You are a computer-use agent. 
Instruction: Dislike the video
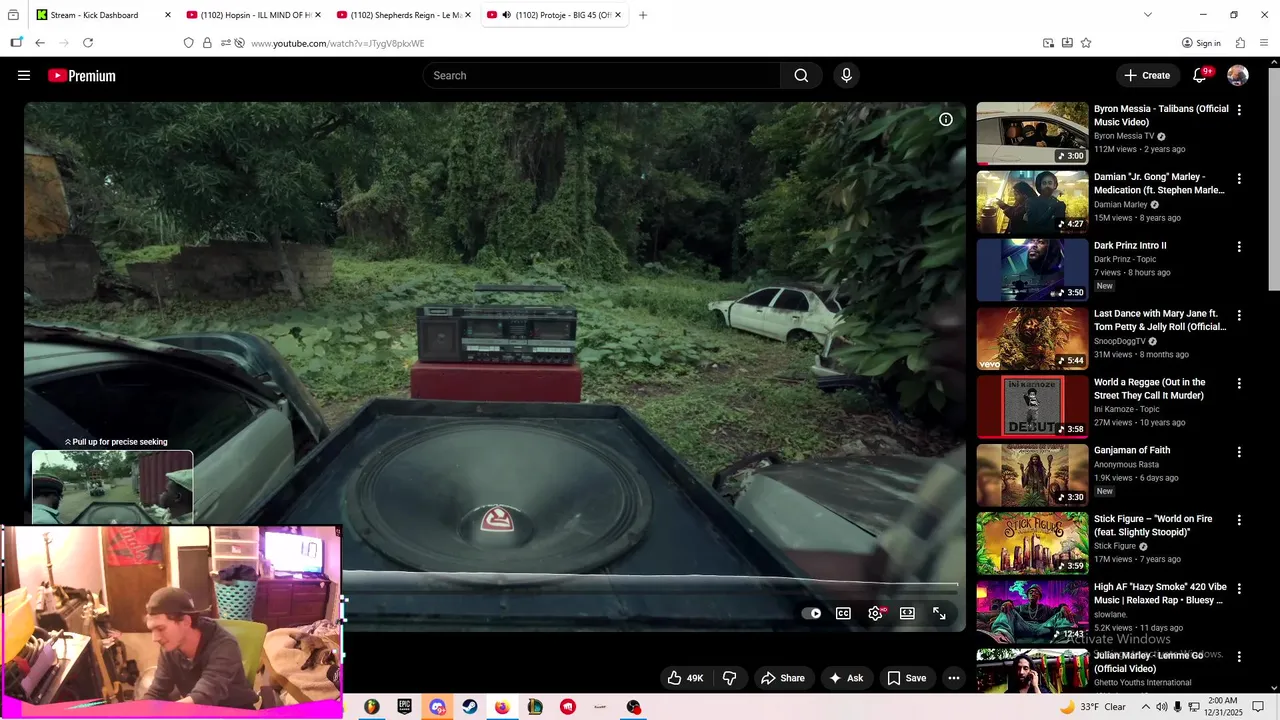point(729,678)
